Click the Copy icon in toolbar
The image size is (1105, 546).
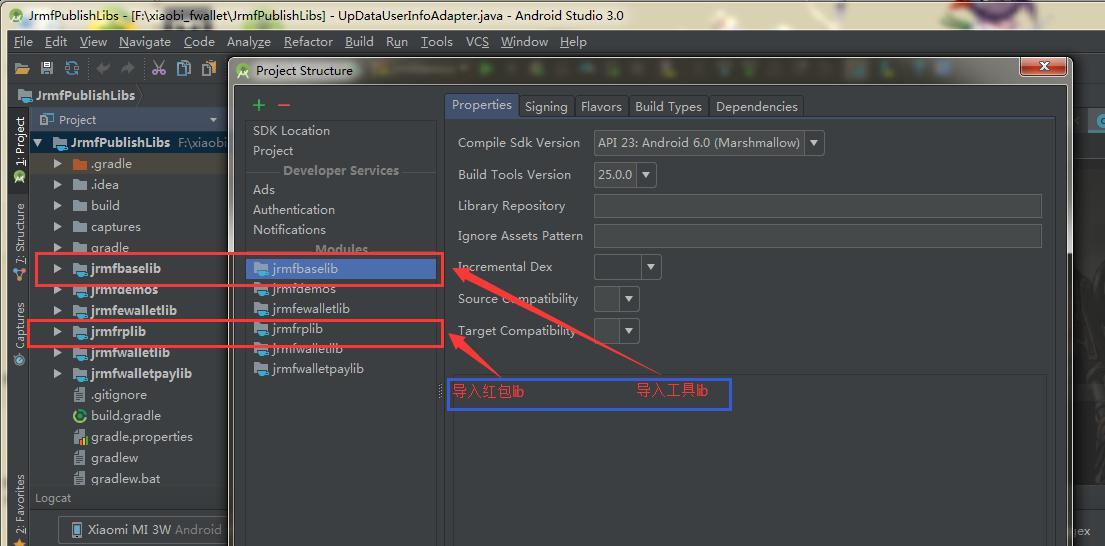pyautogui.click(x=184, y=68)
